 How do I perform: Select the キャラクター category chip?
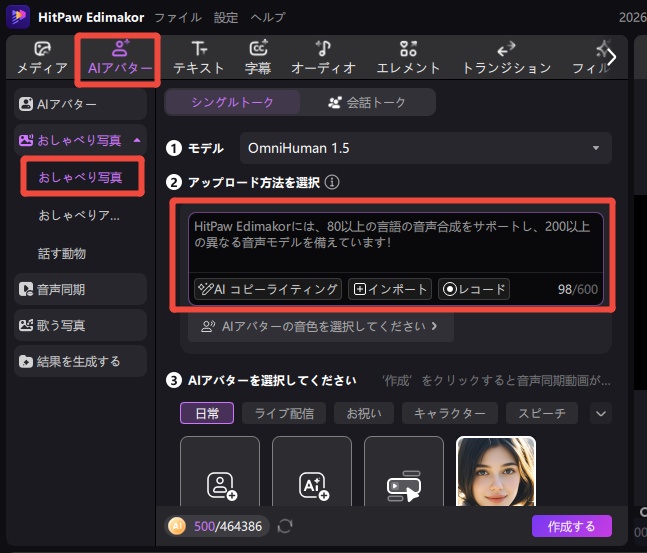(450, 413)
